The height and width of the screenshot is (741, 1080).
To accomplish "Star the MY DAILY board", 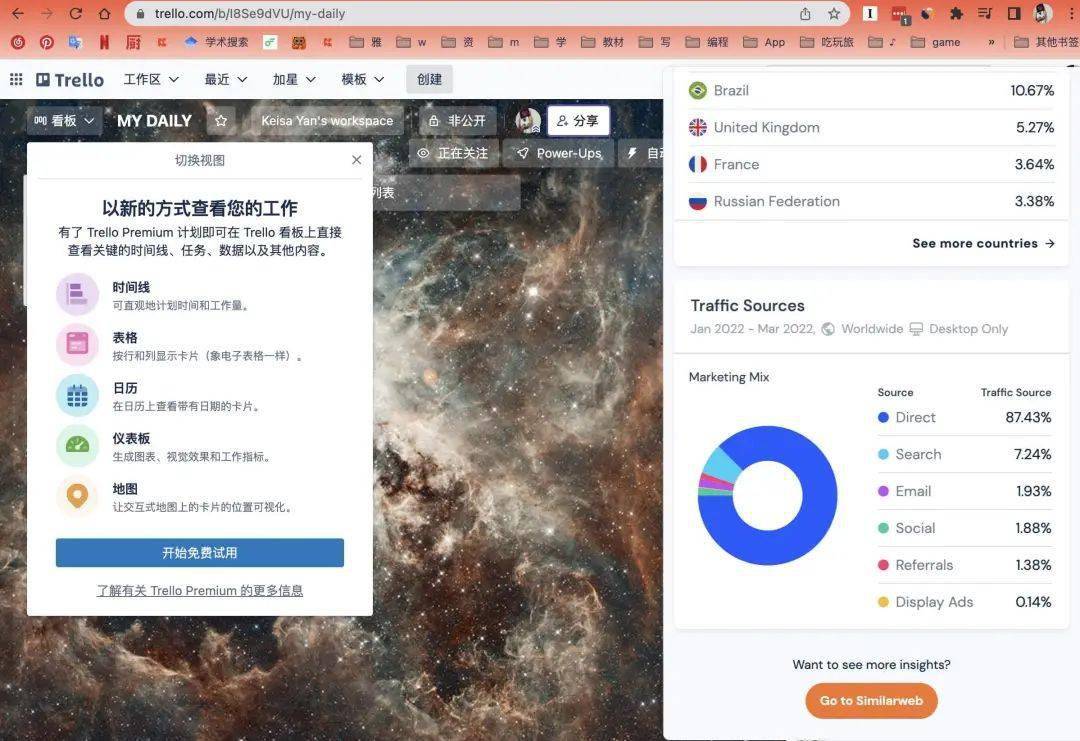I will (221, 121).
